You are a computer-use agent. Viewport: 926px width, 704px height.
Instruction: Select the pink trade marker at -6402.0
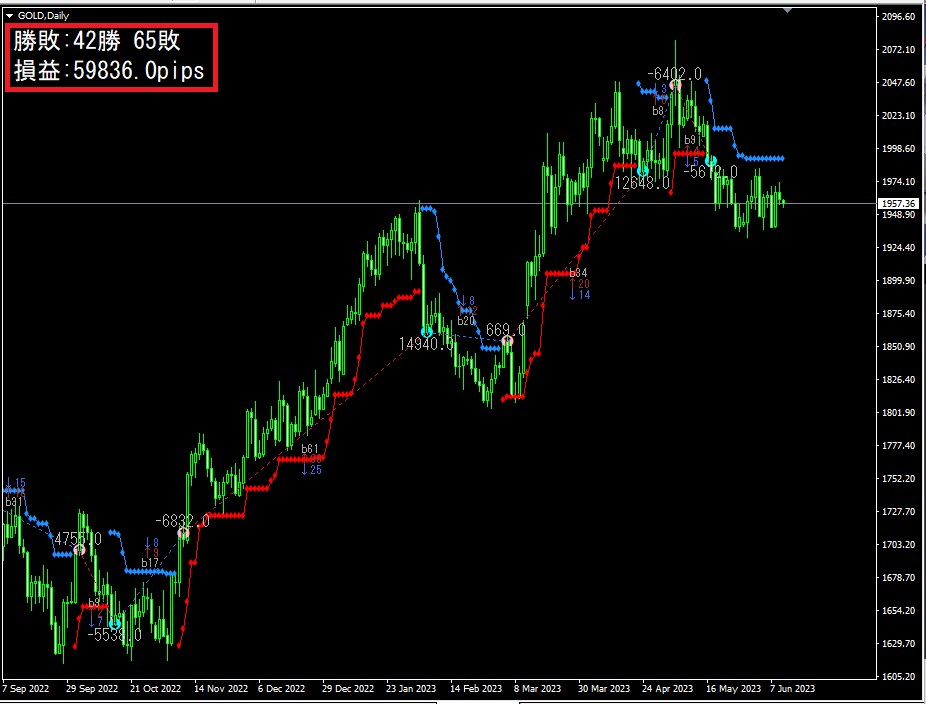(675, 85)
